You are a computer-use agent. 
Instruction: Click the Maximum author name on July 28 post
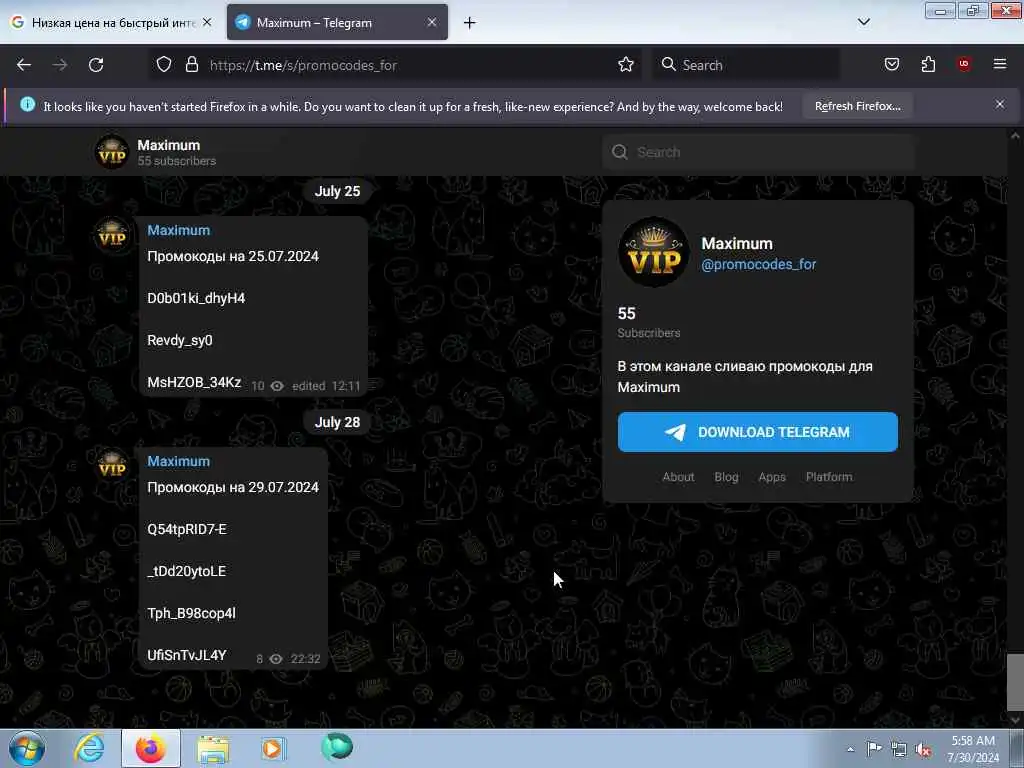[178, 462]
